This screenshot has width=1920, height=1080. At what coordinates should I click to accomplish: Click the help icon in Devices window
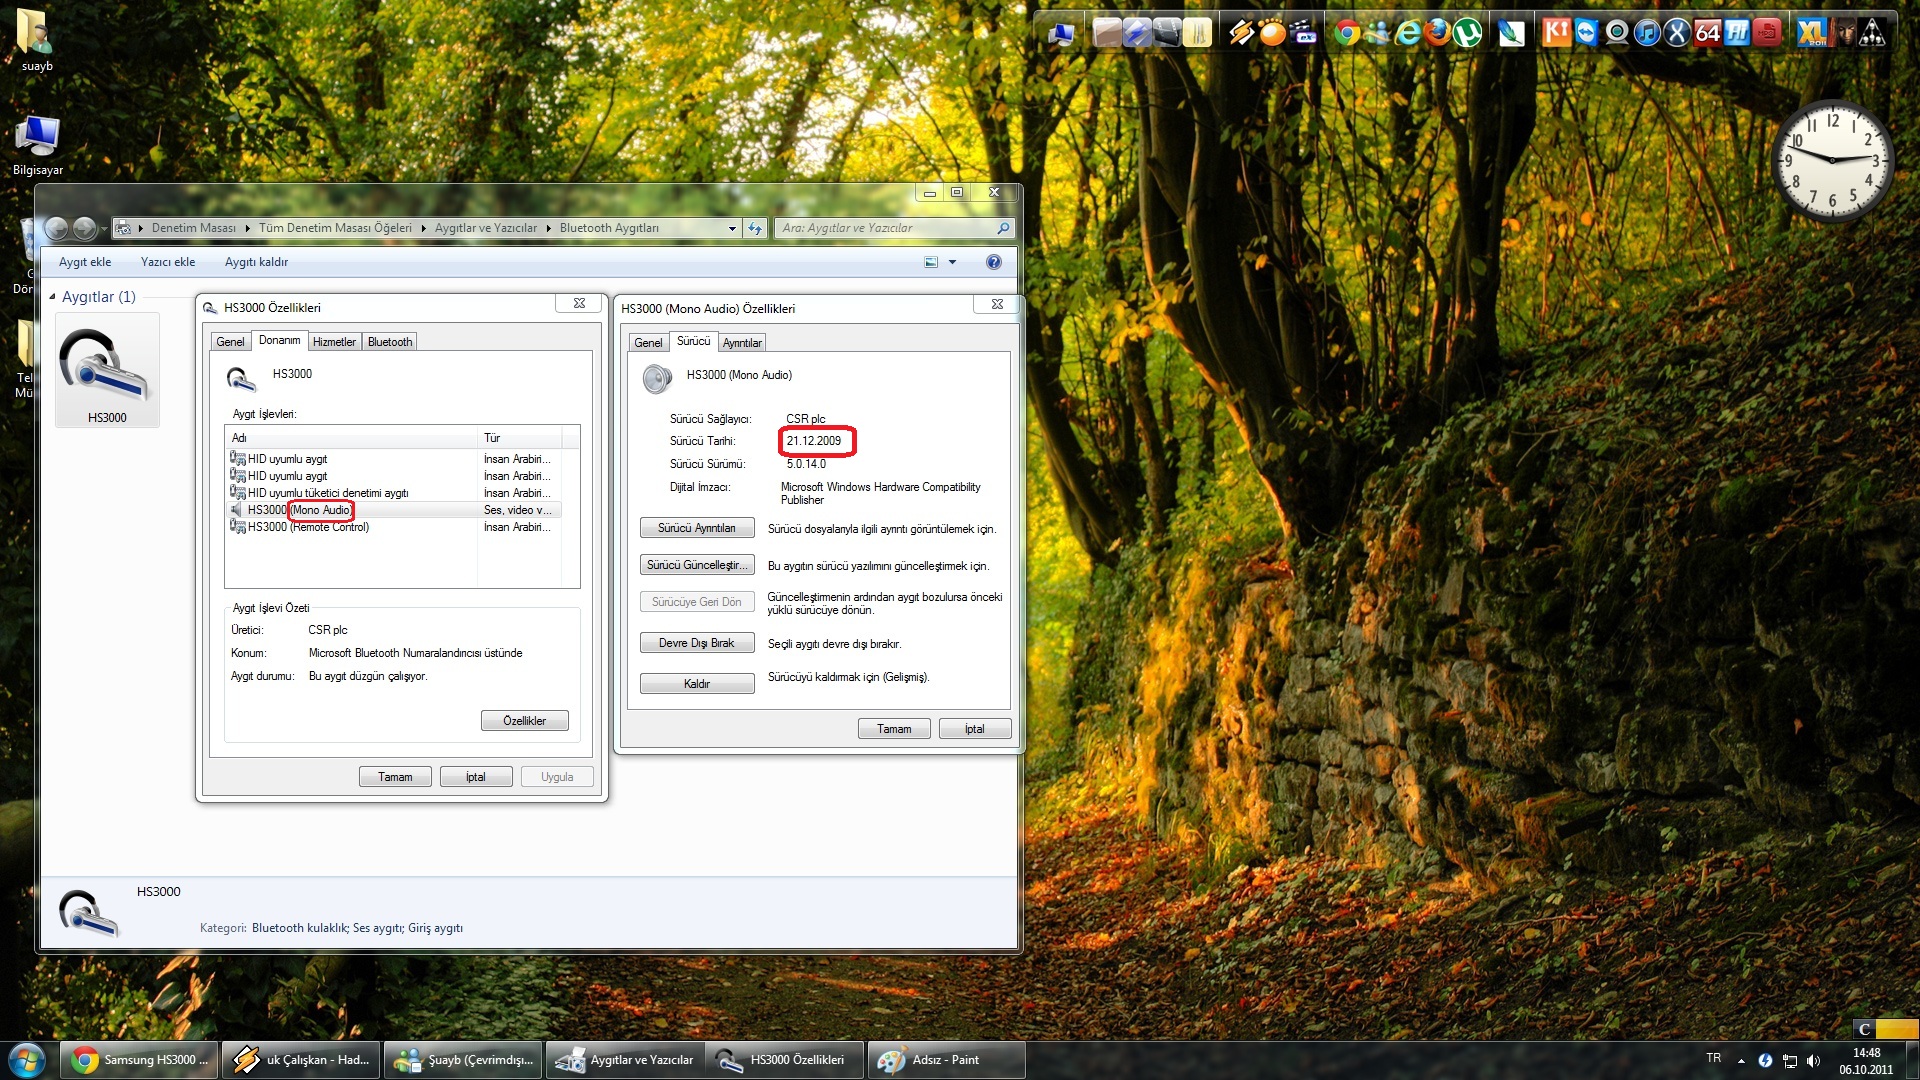coord(993,262)
